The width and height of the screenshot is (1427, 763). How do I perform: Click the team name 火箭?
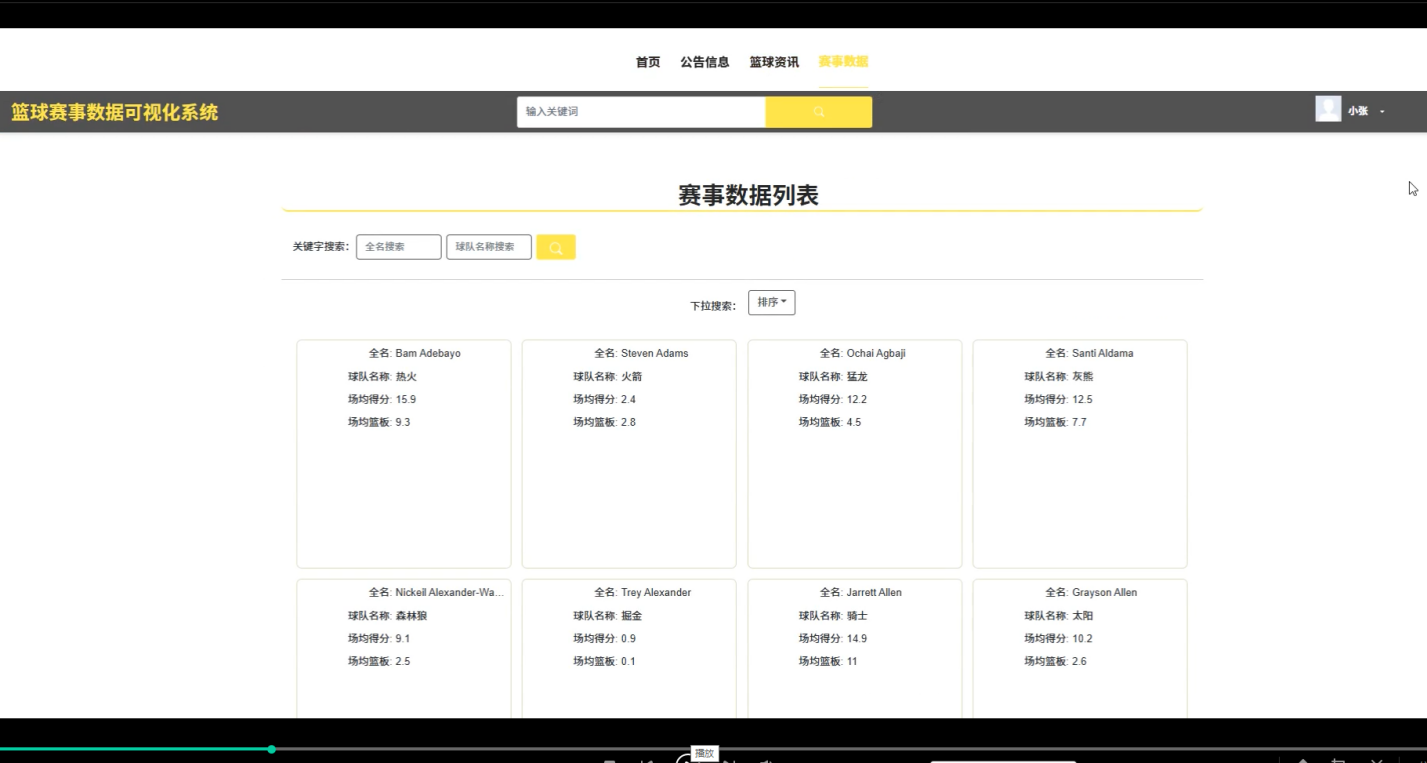pos(632,377)
